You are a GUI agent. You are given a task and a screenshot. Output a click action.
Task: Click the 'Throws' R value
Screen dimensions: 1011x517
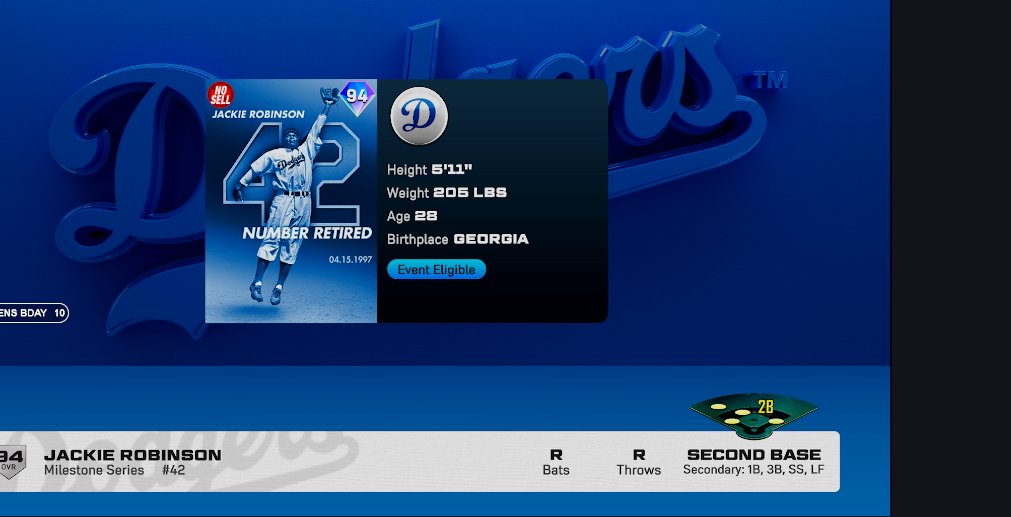[639, 455]
